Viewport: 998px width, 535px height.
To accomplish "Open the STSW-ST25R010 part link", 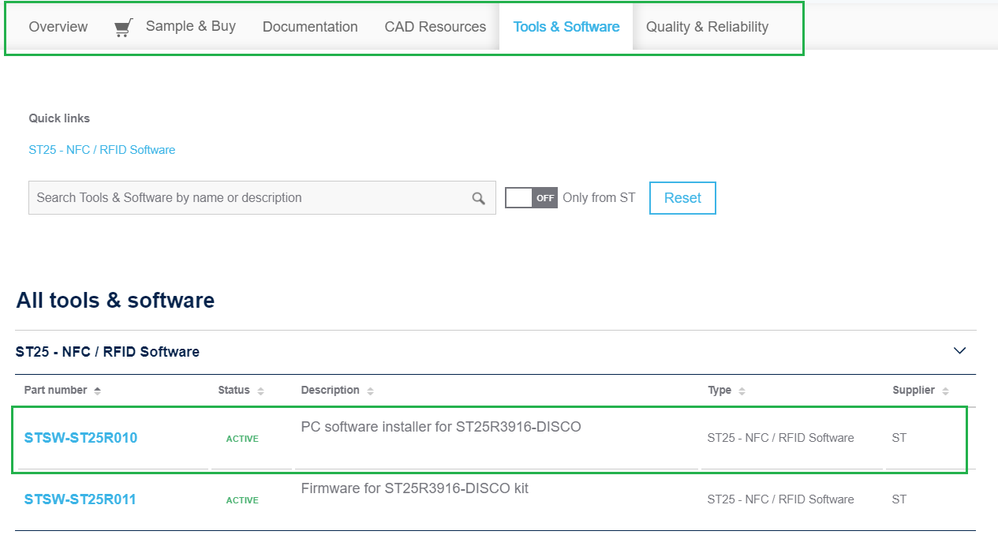I will [81, 438].
